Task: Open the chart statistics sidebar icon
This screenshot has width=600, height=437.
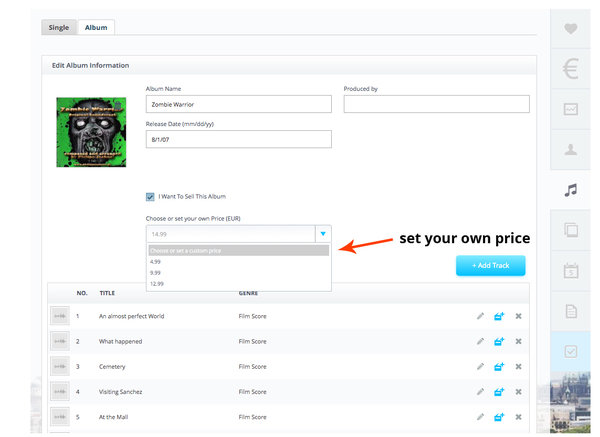Action: click(571, 109)
